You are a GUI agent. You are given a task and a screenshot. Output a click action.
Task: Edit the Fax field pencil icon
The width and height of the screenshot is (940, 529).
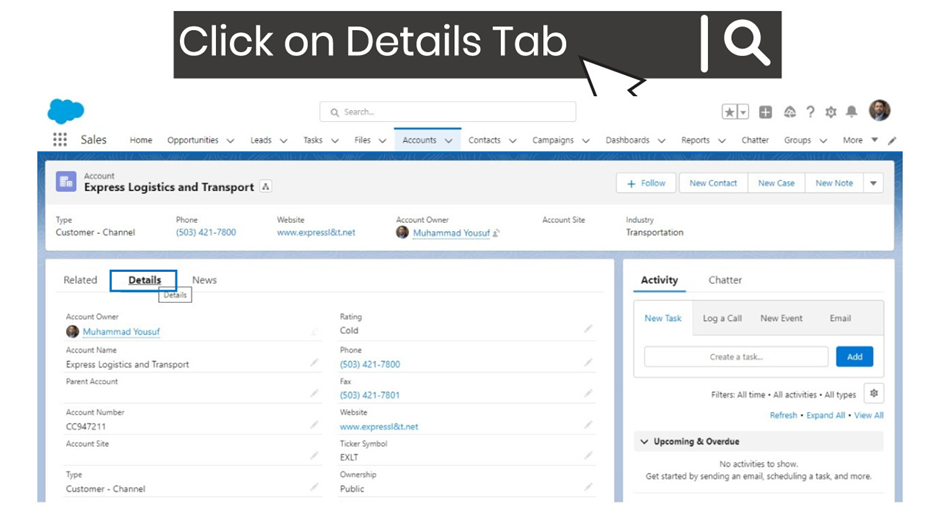[x=588, y=393]
